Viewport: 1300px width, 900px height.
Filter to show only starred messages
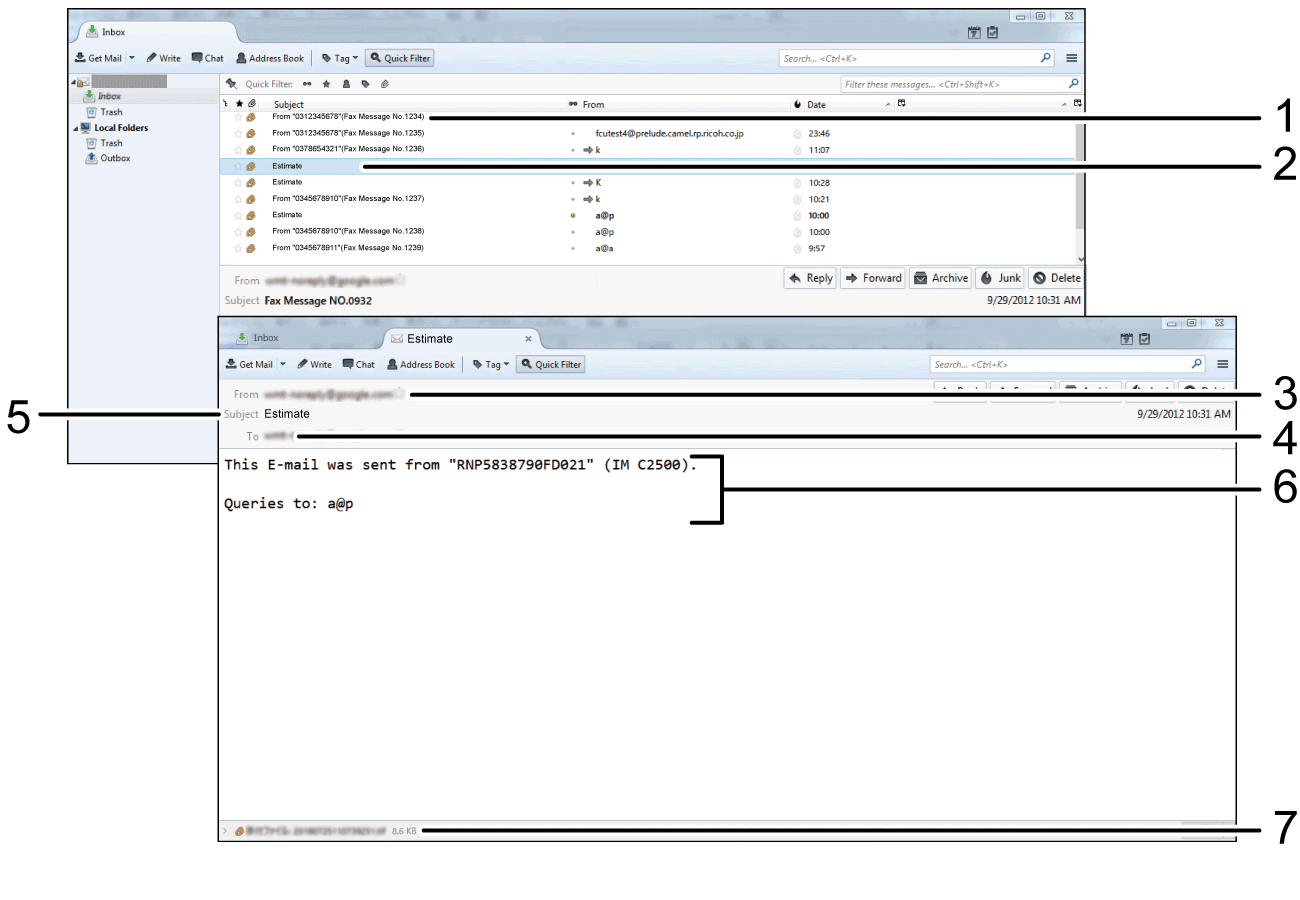tap(327, 84)
